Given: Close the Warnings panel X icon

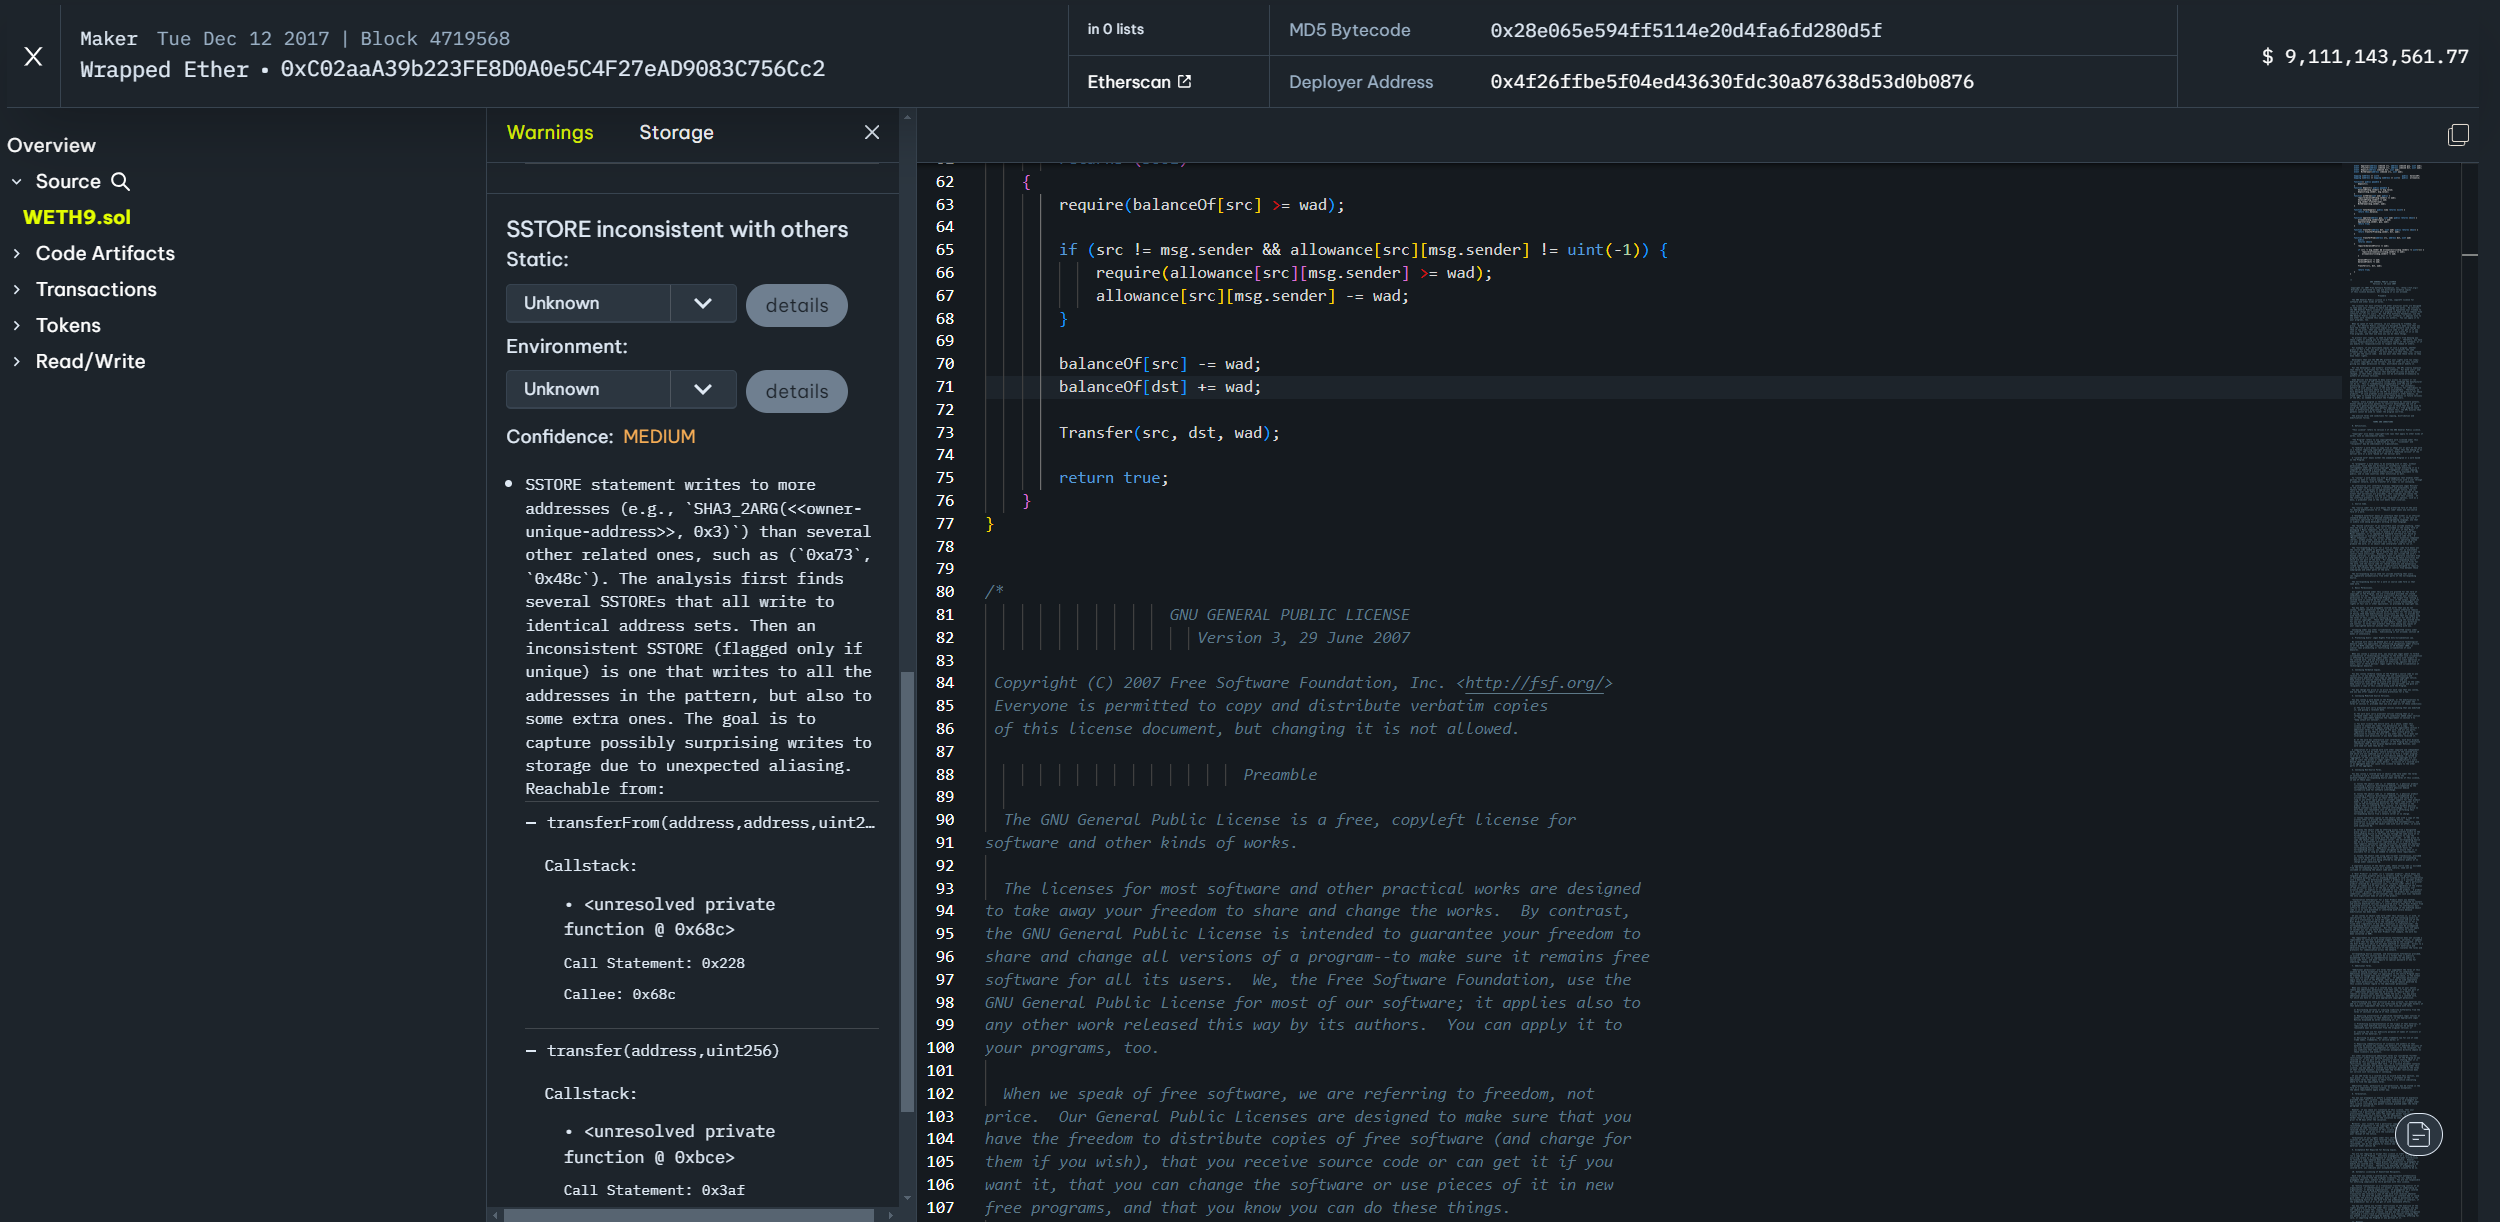Looking at the screenshot, I should 871,132.
